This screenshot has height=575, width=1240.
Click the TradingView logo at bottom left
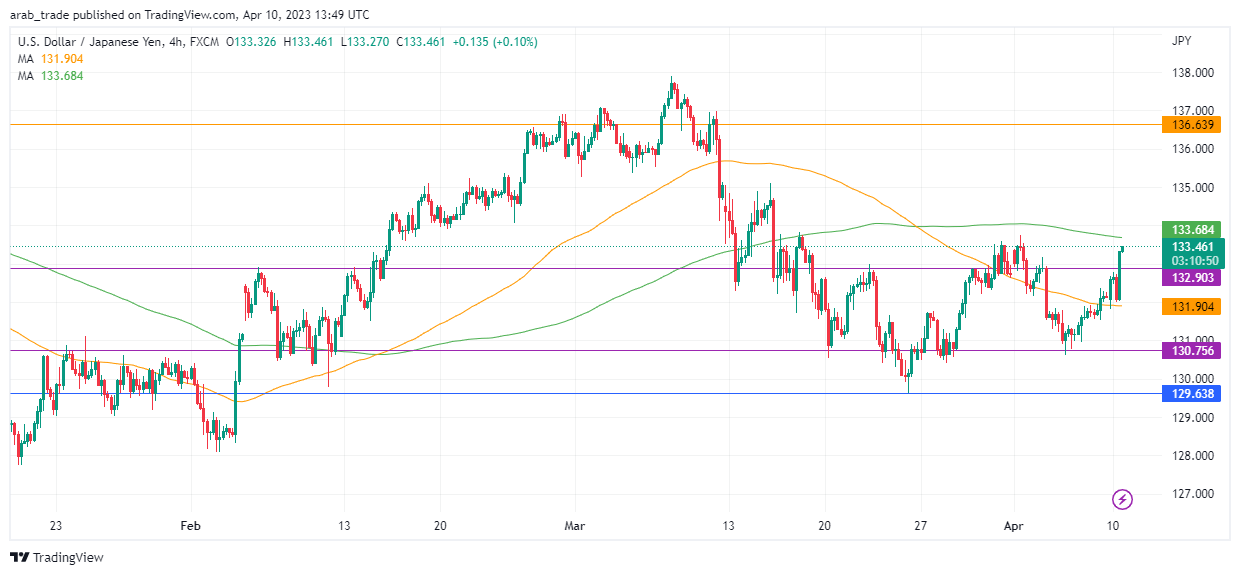pos(57,557)
